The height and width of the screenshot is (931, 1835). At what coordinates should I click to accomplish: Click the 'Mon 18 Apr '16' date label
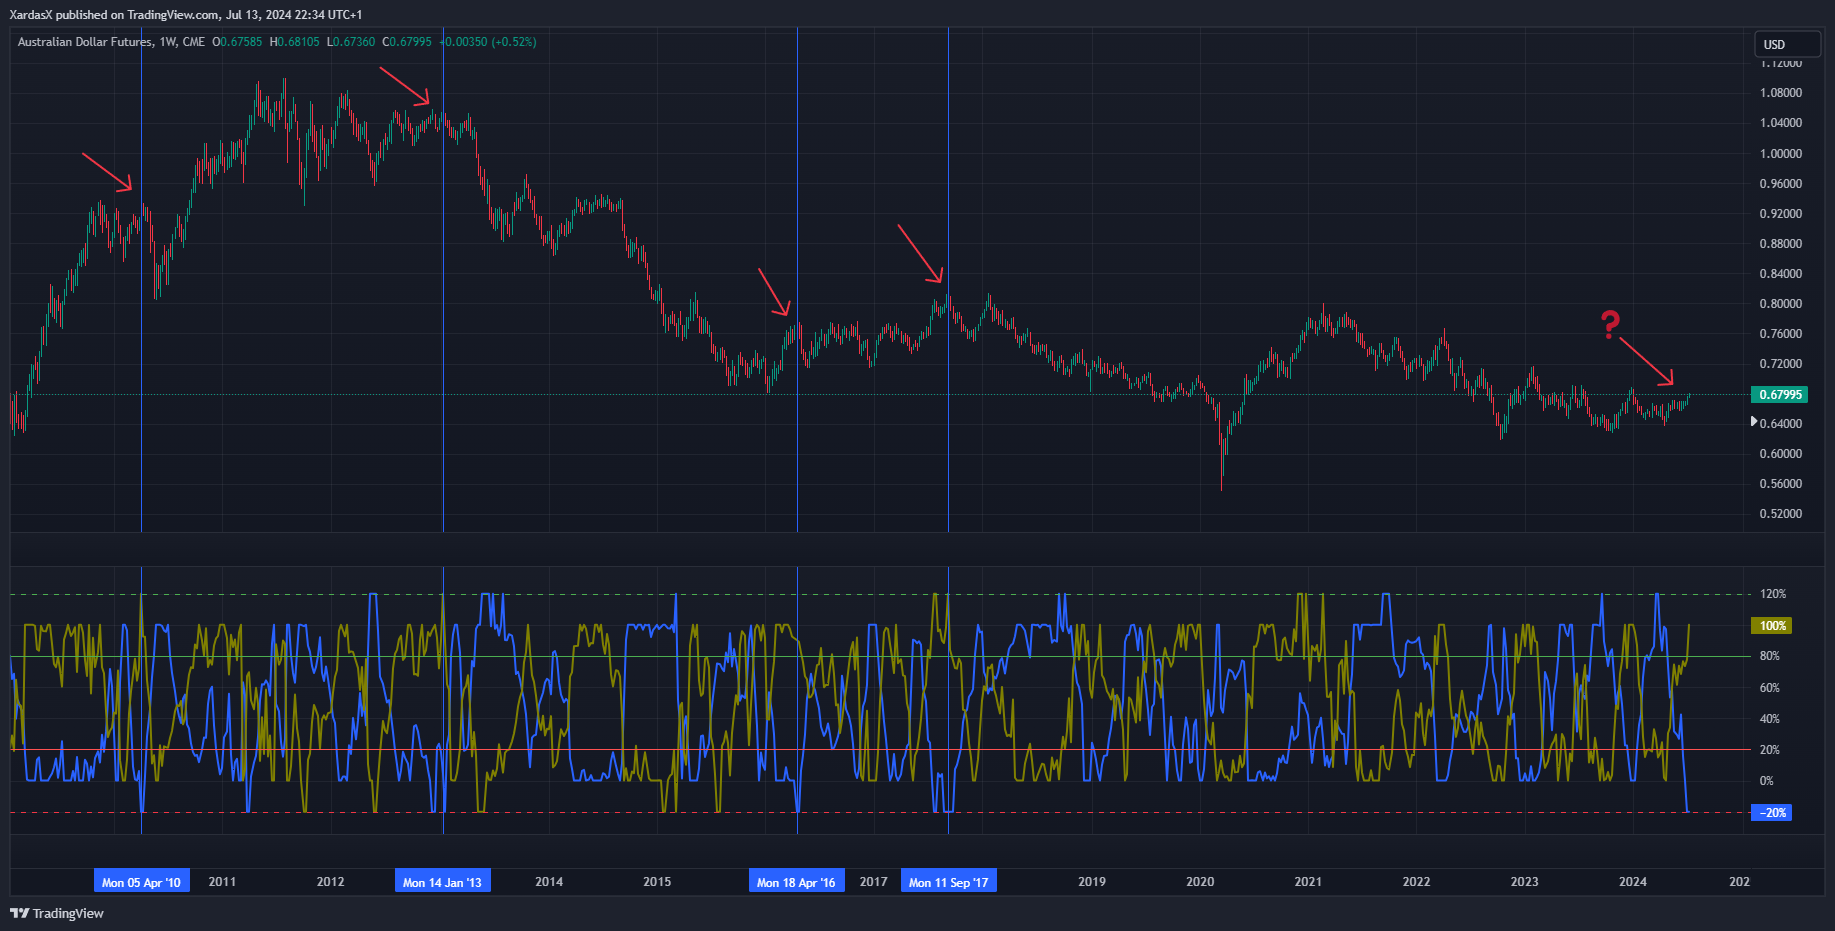click(x=796, y=882)
